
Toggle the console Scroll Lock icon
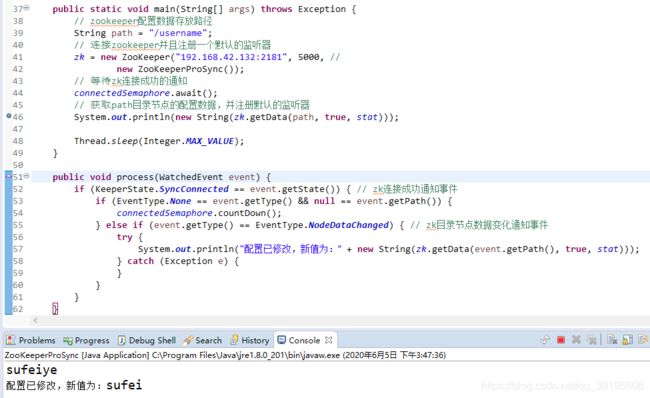(628, 340)
